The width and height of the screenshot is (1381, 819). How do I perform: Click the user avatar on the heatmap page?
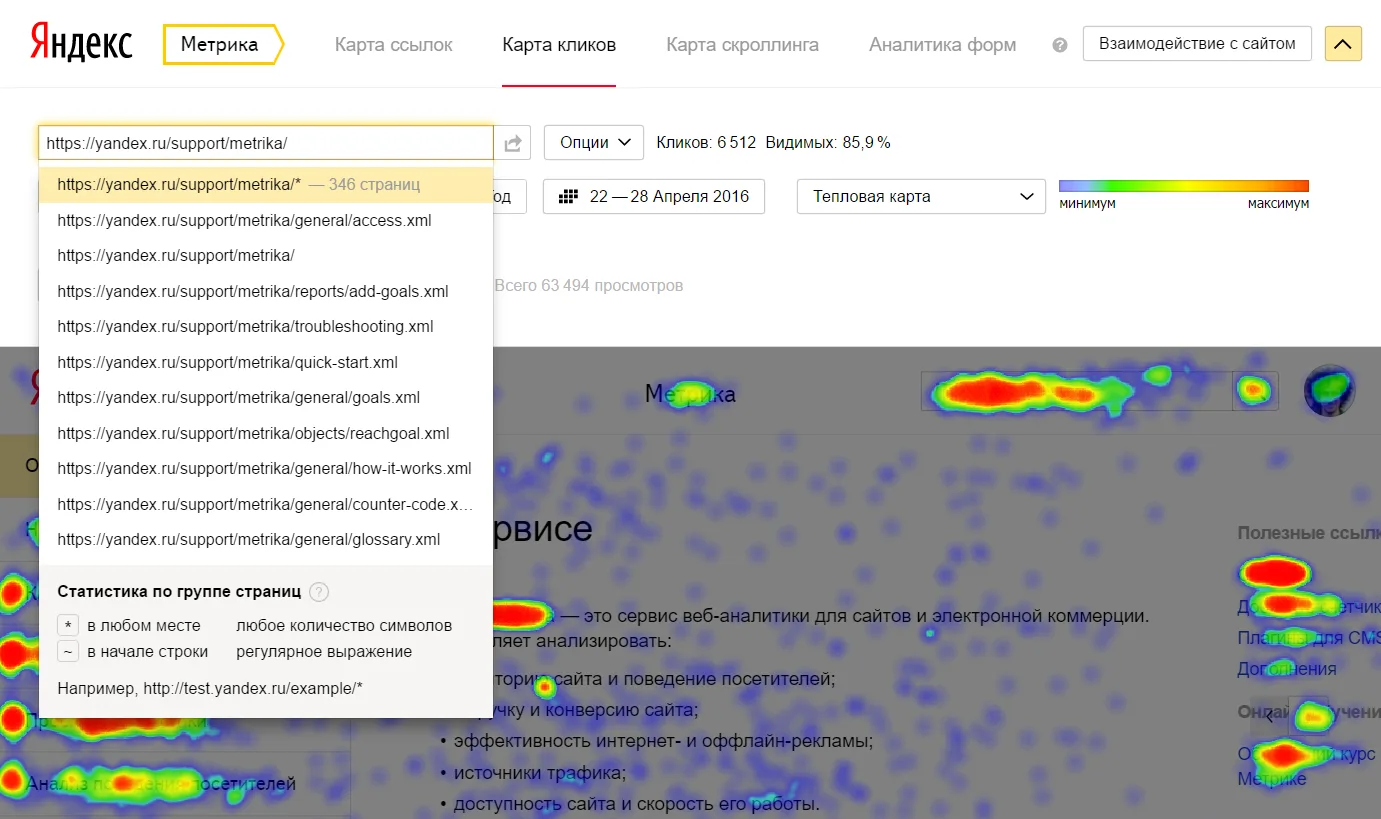pos(1330,390)
